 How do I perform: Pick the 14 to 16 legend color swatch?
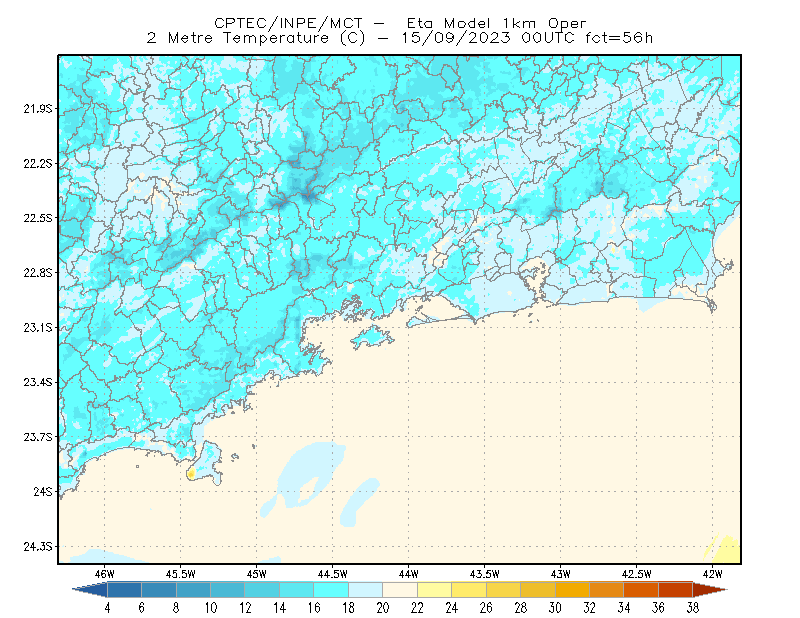[x=297, y=590]
